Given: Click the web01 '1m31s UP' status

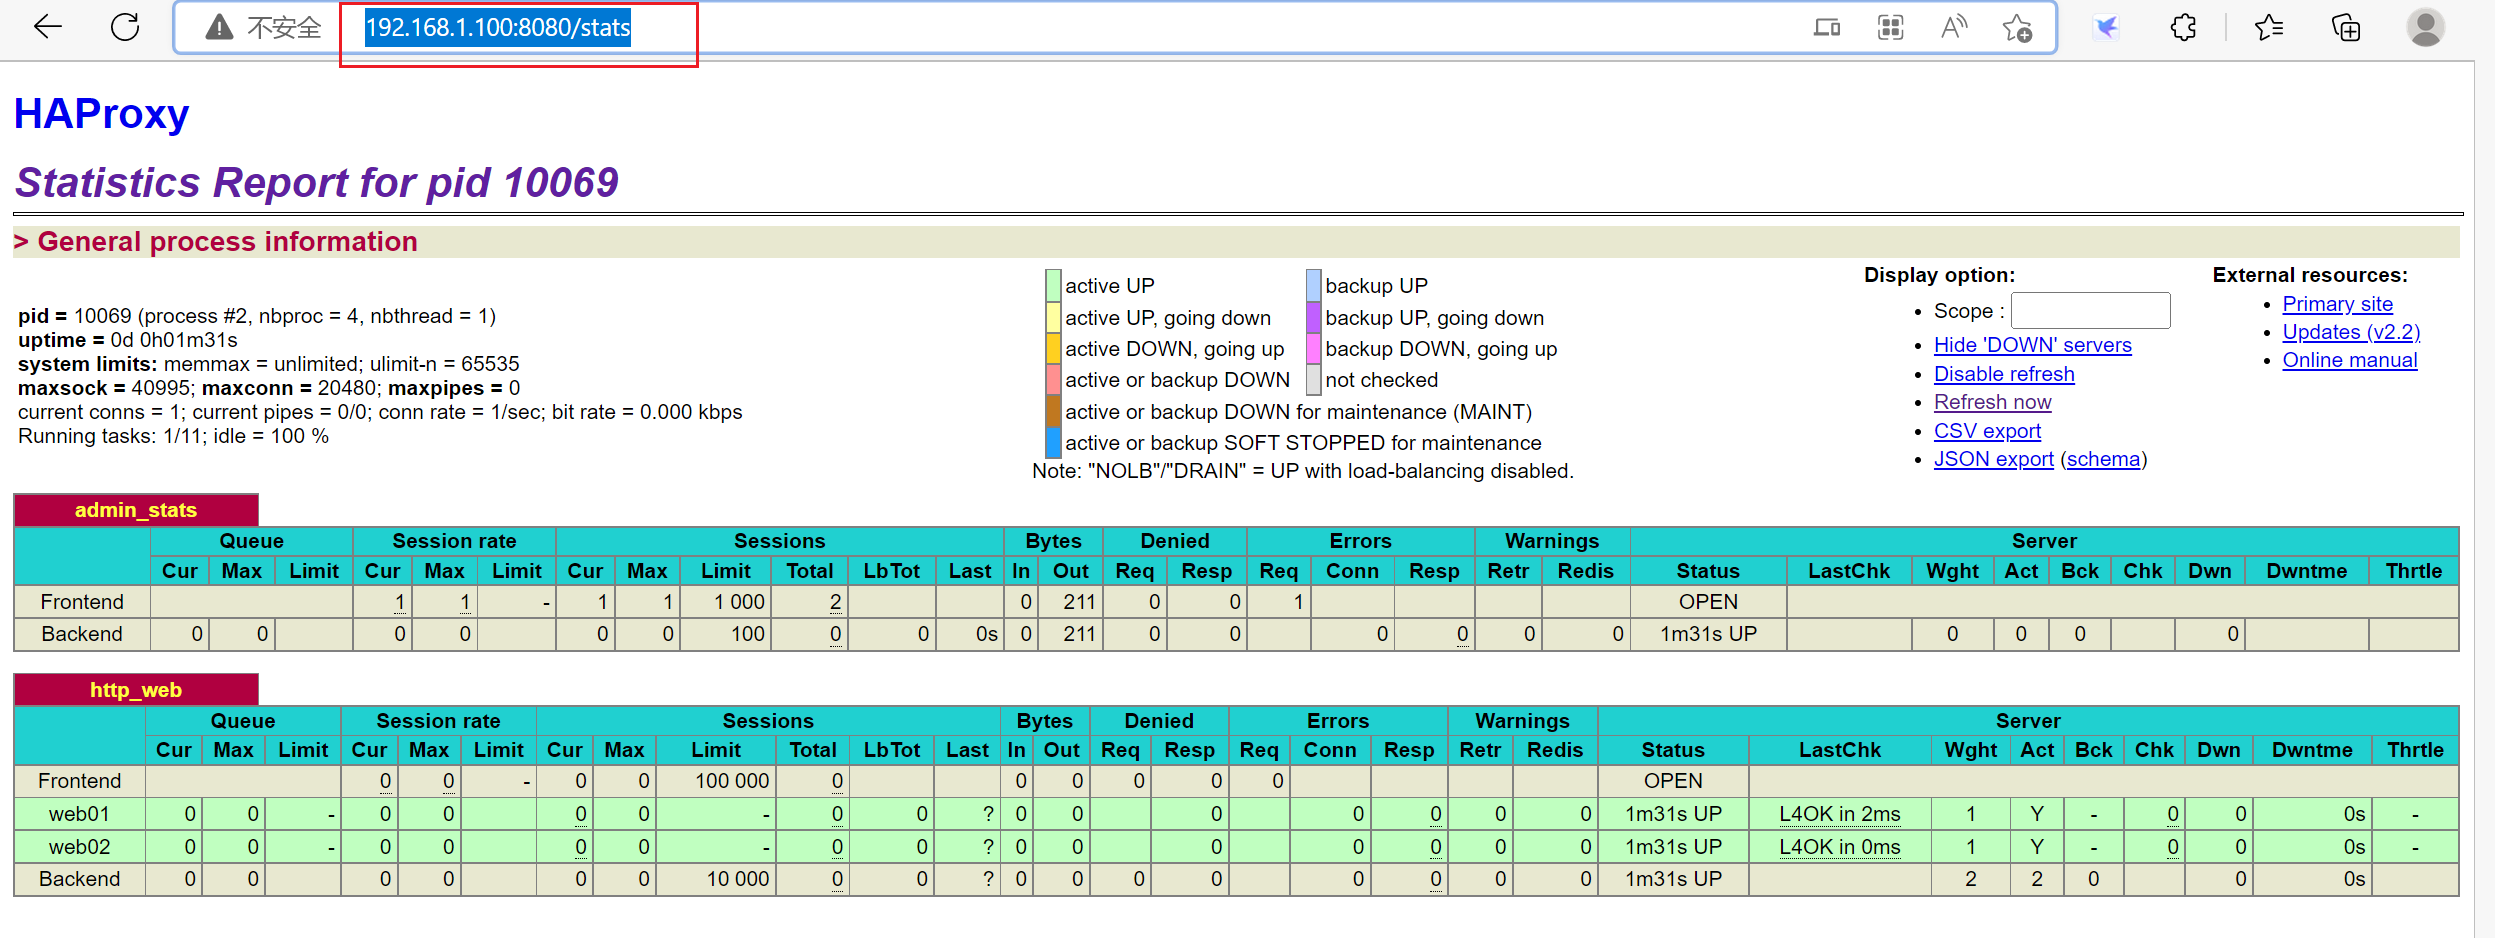Looking at the screenshot, I should pyautogui.click(x=1673, y=814).
